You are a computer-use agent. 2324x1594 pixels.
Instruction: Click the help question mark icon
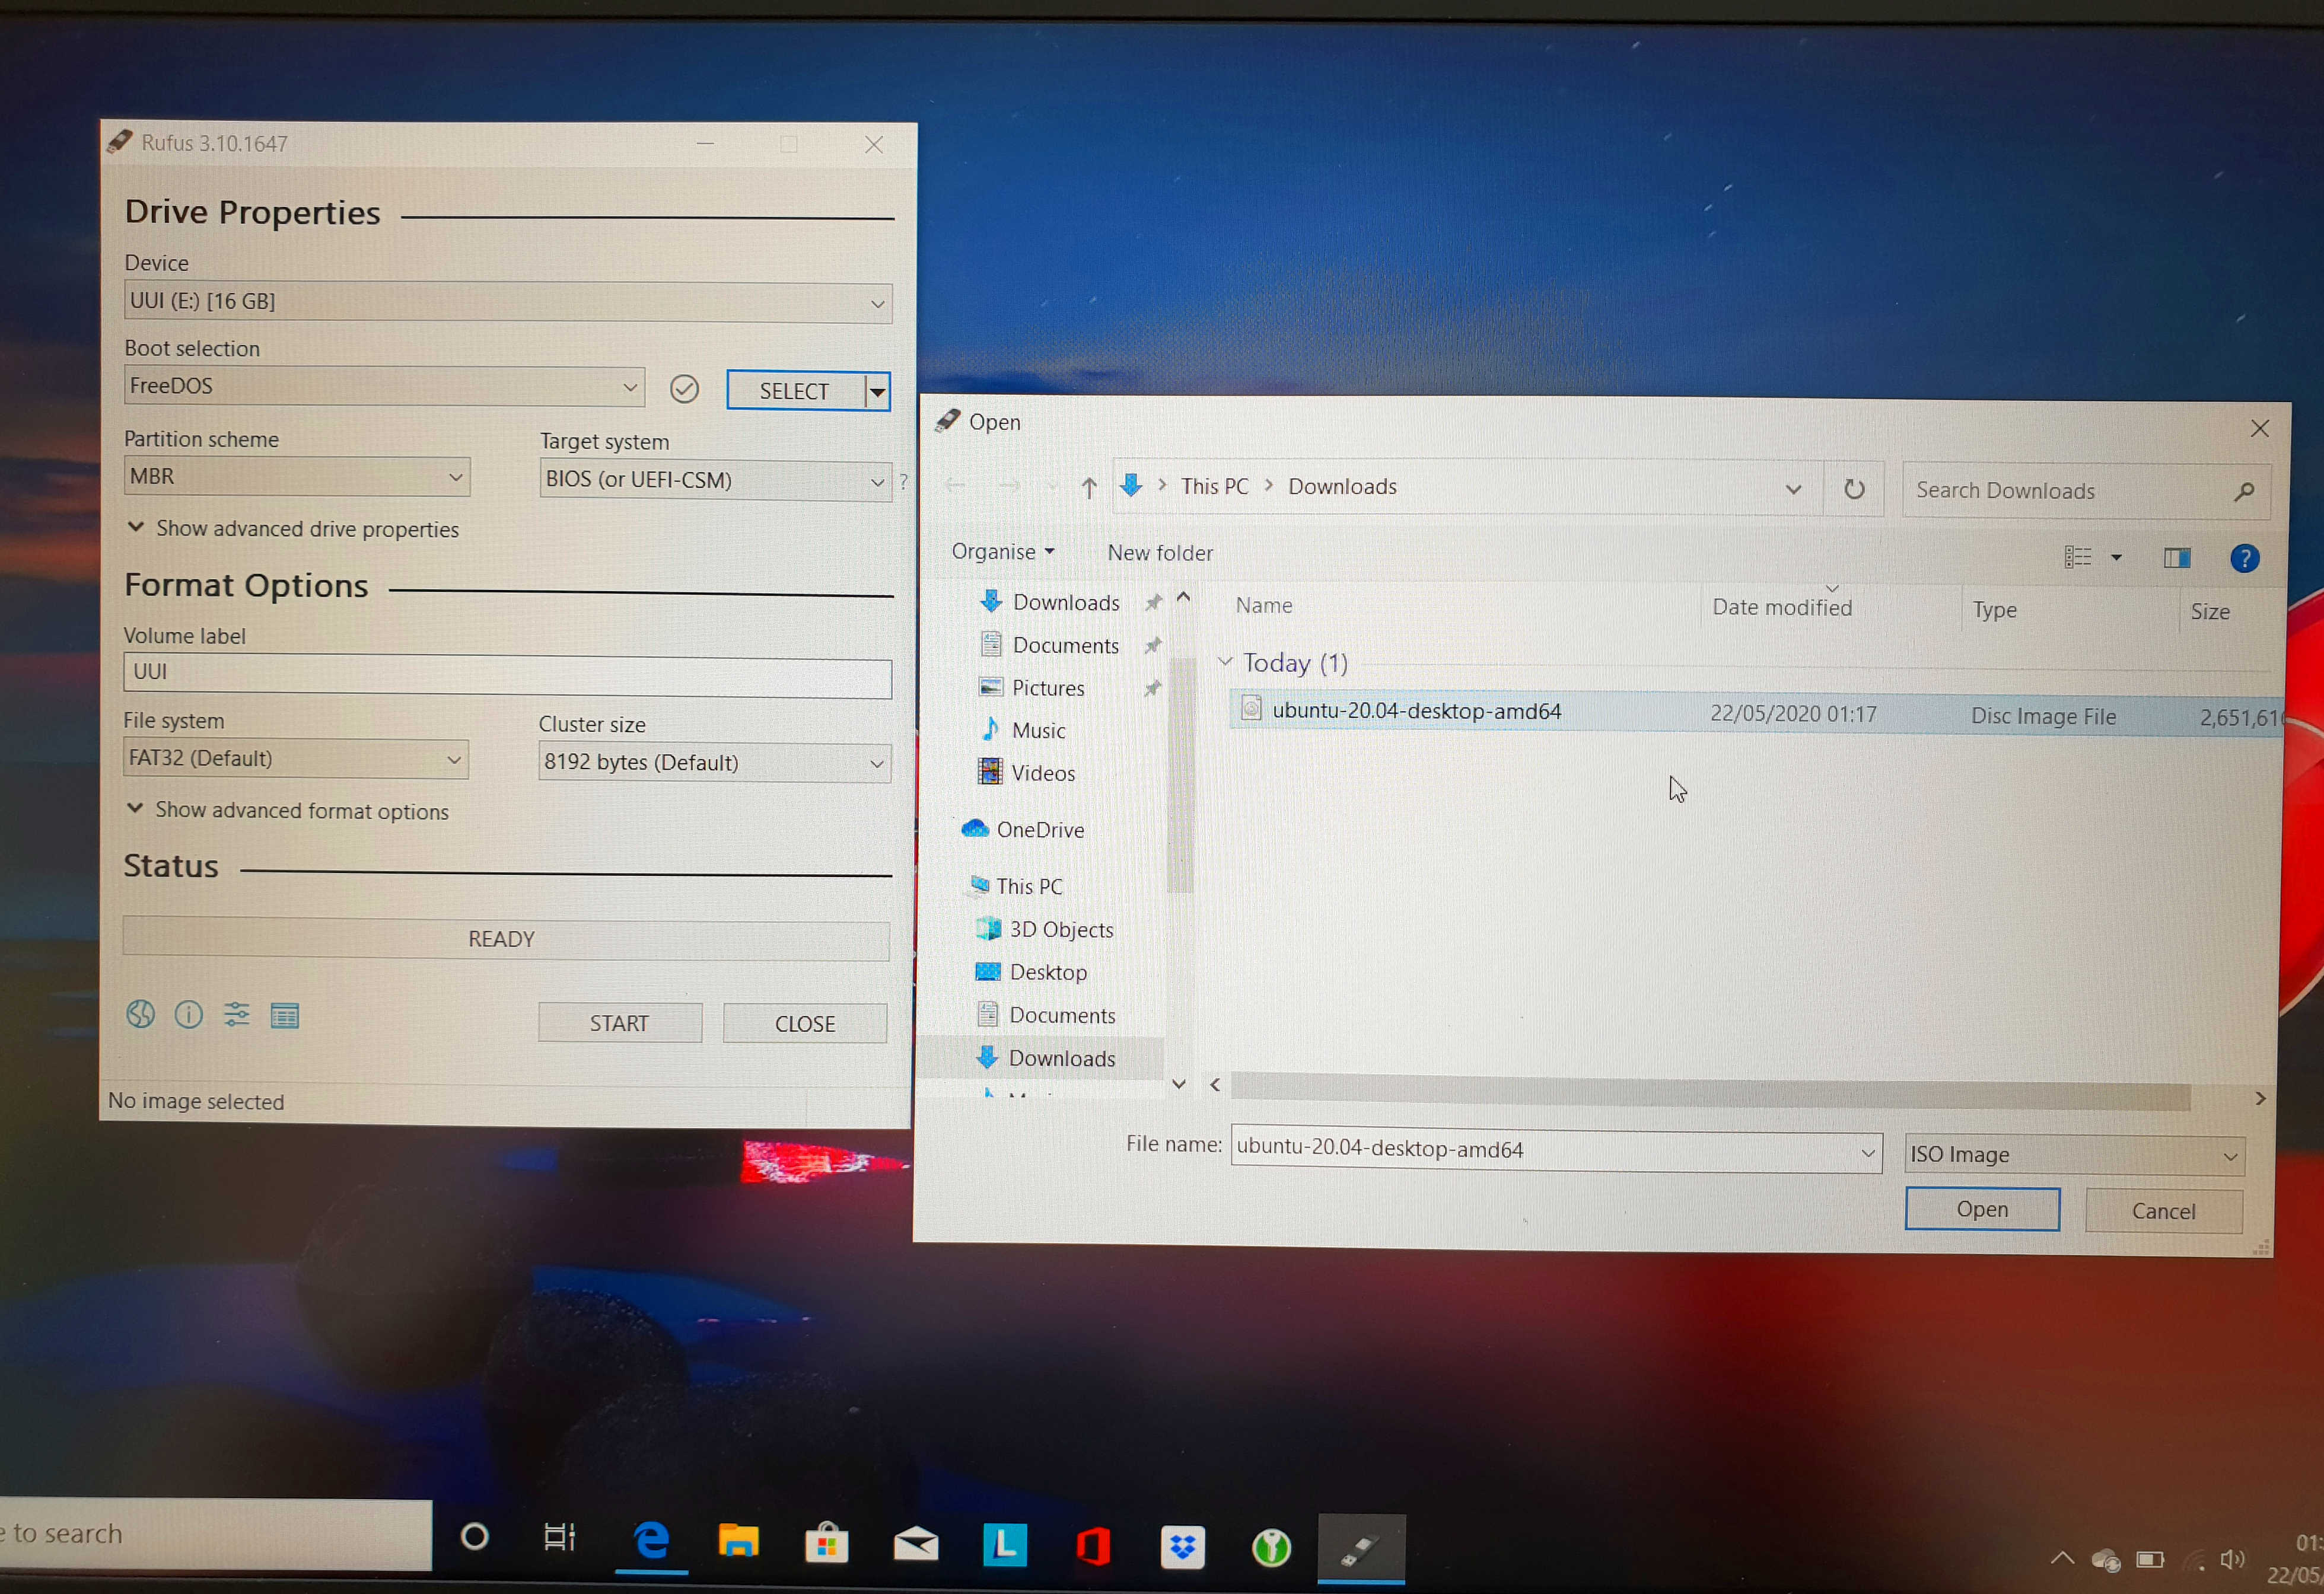pyautogui.click(x=2244, y=558)
